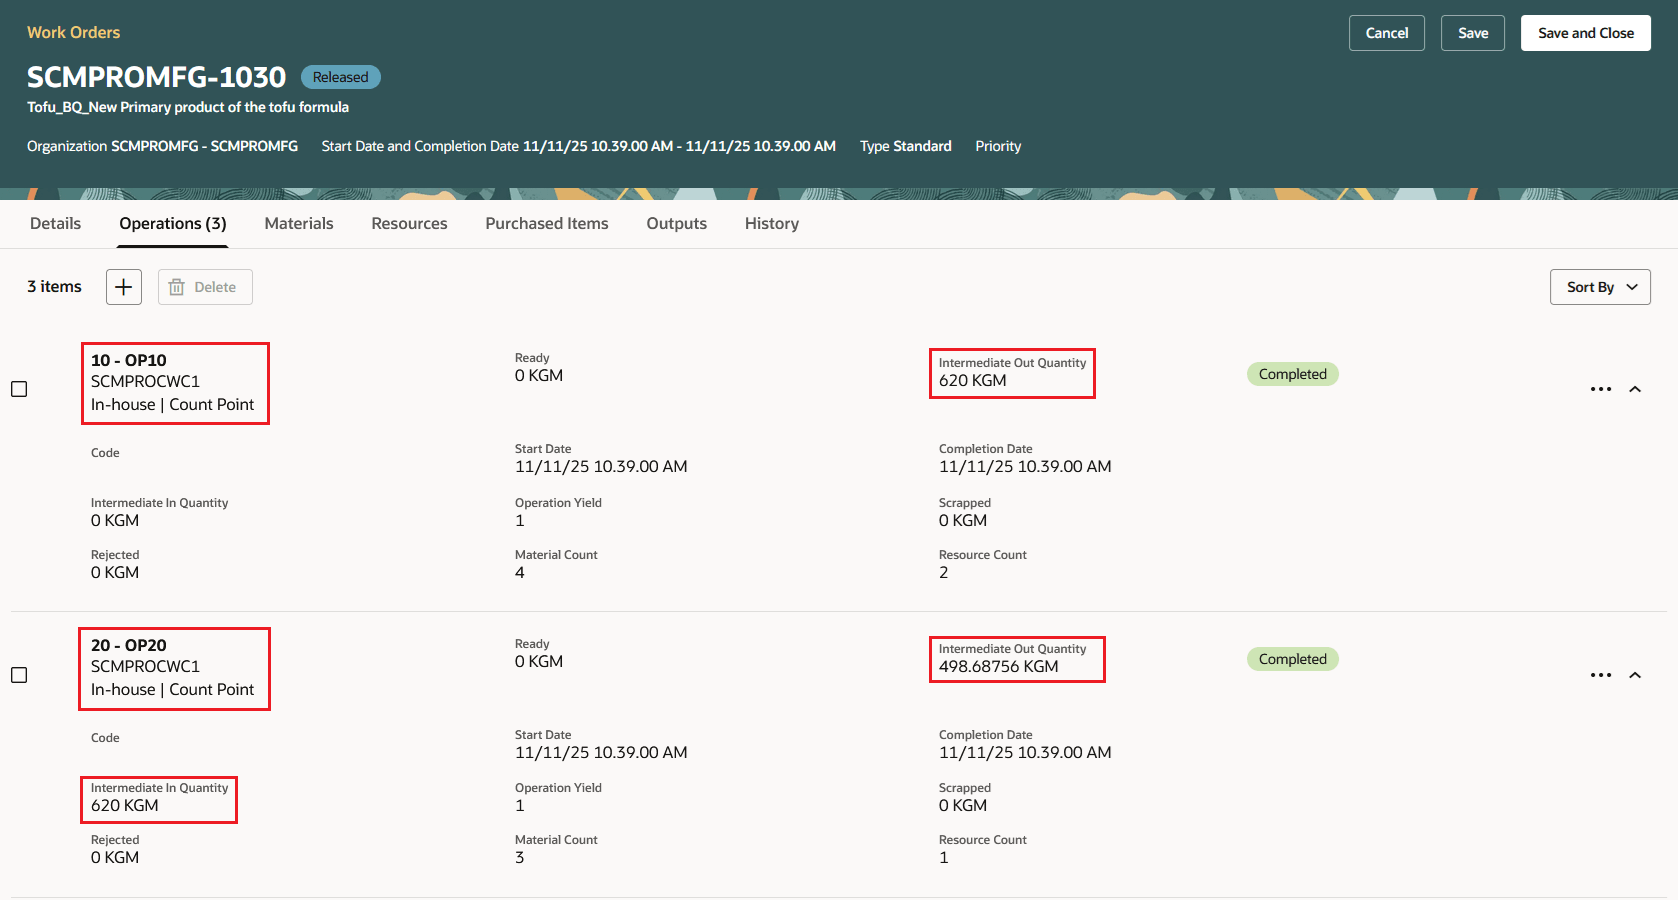This screenshot has width=1678, height=900.
Task: Collapse the details for operation 10 - OP10
Action: [1636, 389]
